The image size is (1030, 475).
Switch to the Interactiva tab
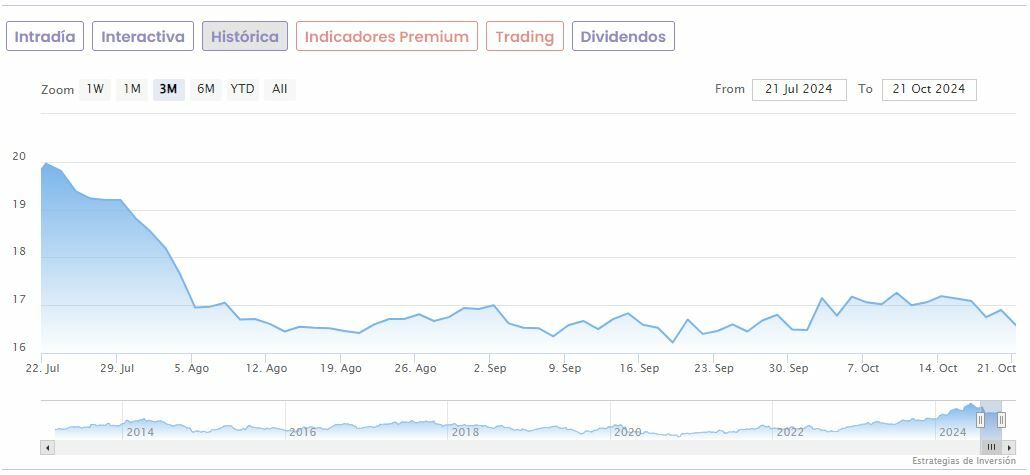(x=143, y=37)
